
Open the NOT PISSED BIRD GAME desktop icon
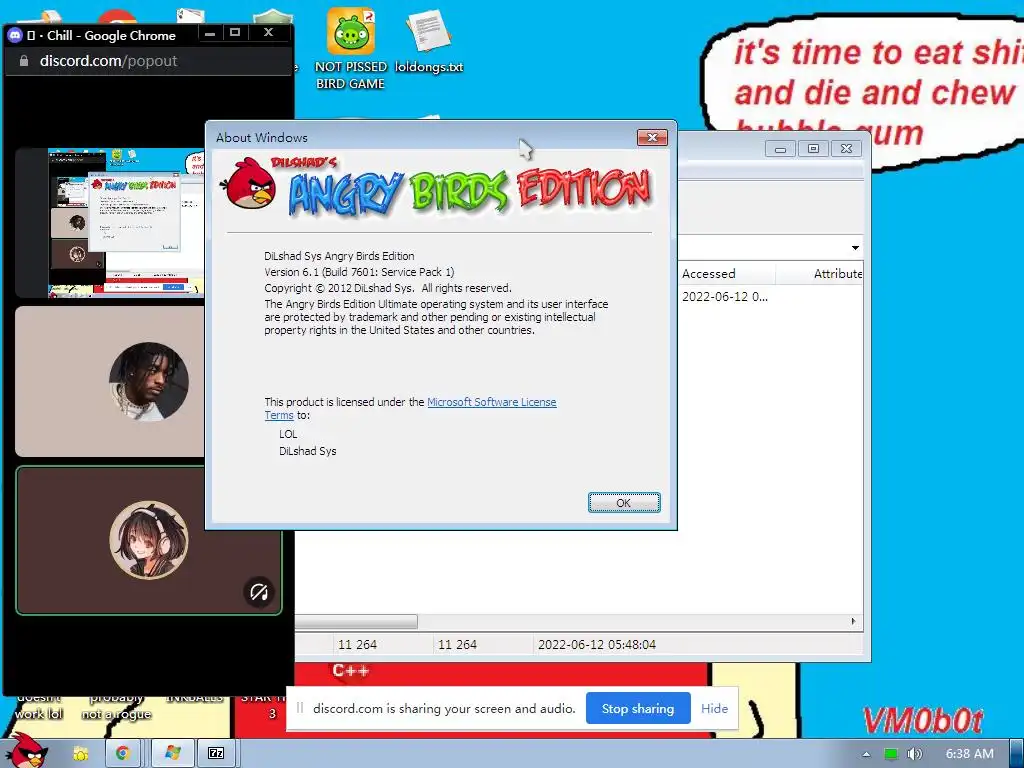[351, 49]
